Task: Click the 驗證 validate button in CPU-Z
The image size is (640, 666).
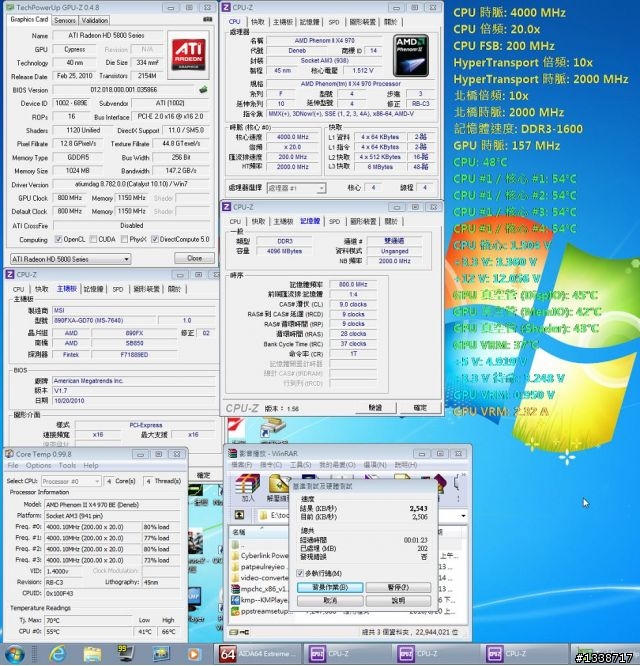Action: (375, 408)
